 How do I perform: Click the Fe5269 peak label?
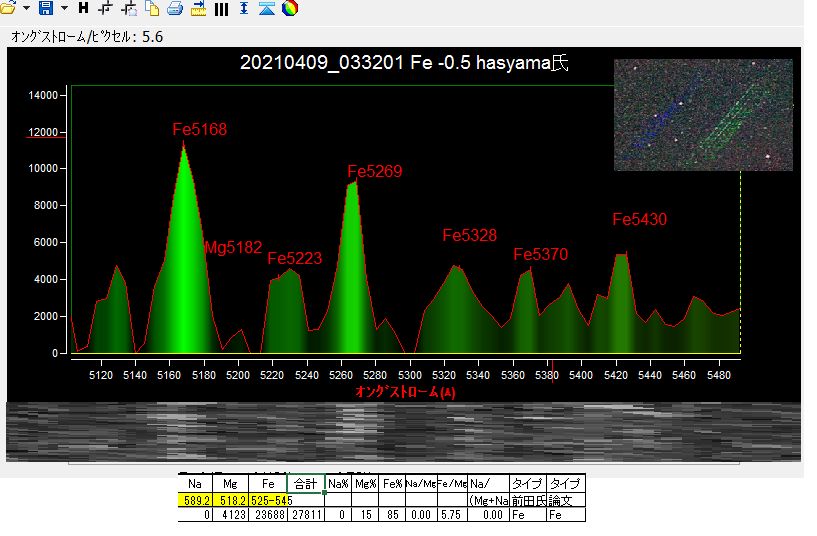point(374,171)
